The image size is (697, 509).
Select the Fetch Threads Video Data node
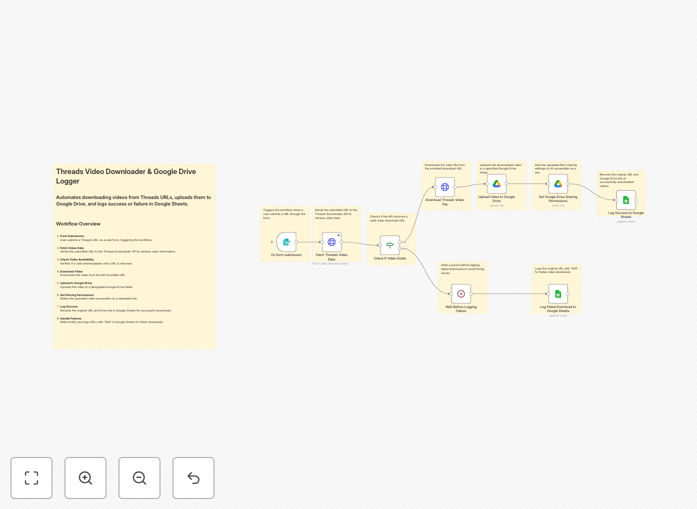tap(332, 242)
